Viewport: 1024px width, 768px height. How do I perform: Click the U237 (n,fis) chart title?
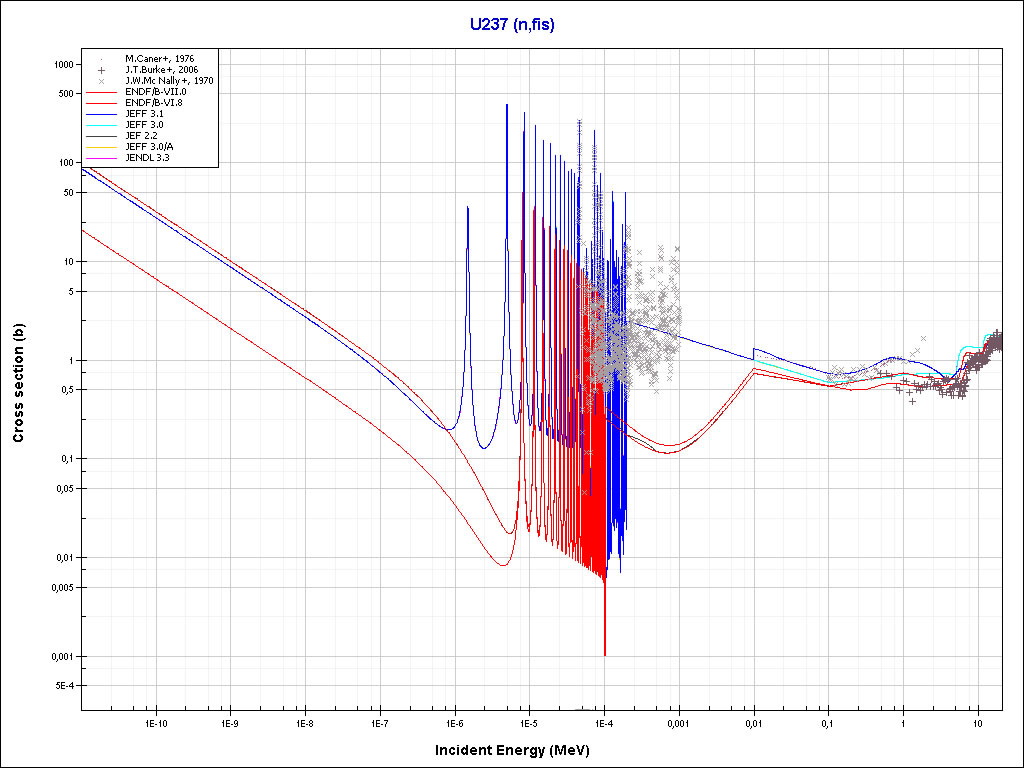[512, 25]
